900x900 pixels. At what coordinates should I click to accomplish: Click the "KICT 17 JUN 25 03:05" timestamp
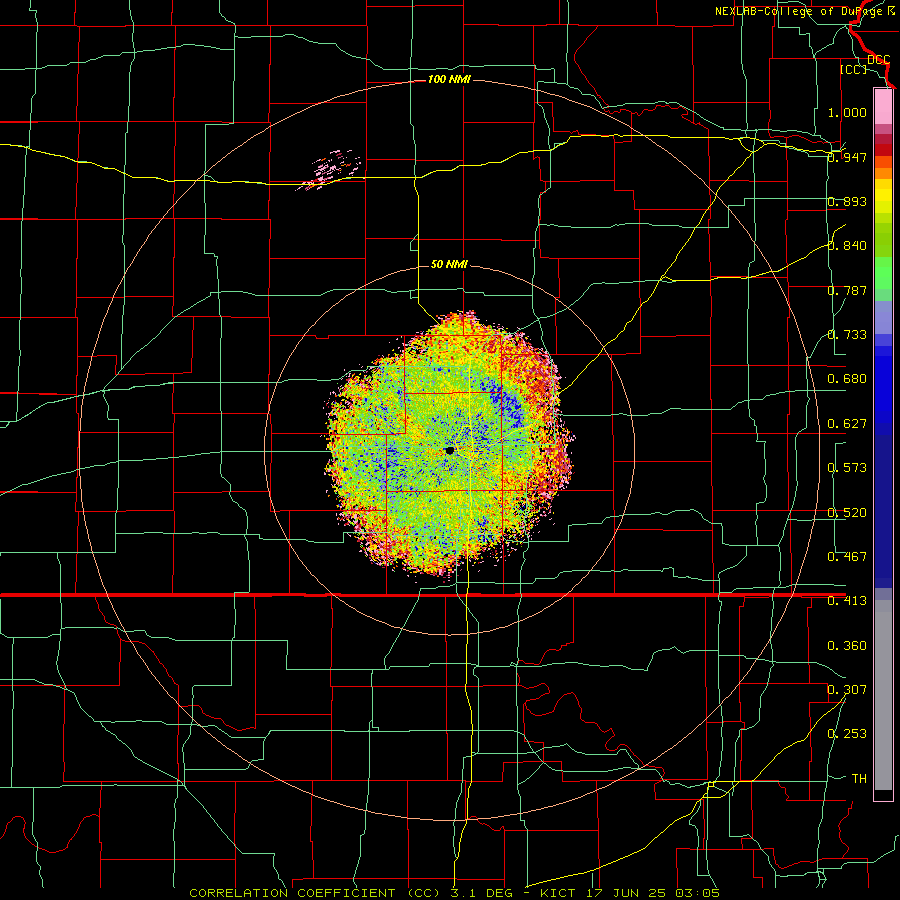630,893
